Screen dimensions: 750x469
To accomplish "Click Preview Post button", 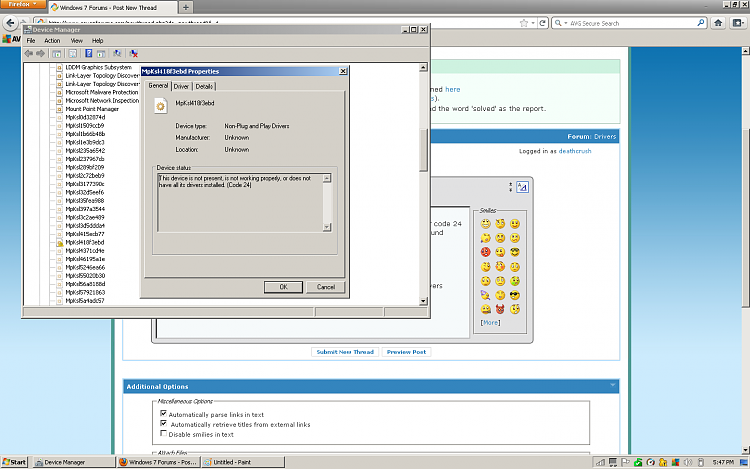I will point(406,352).
